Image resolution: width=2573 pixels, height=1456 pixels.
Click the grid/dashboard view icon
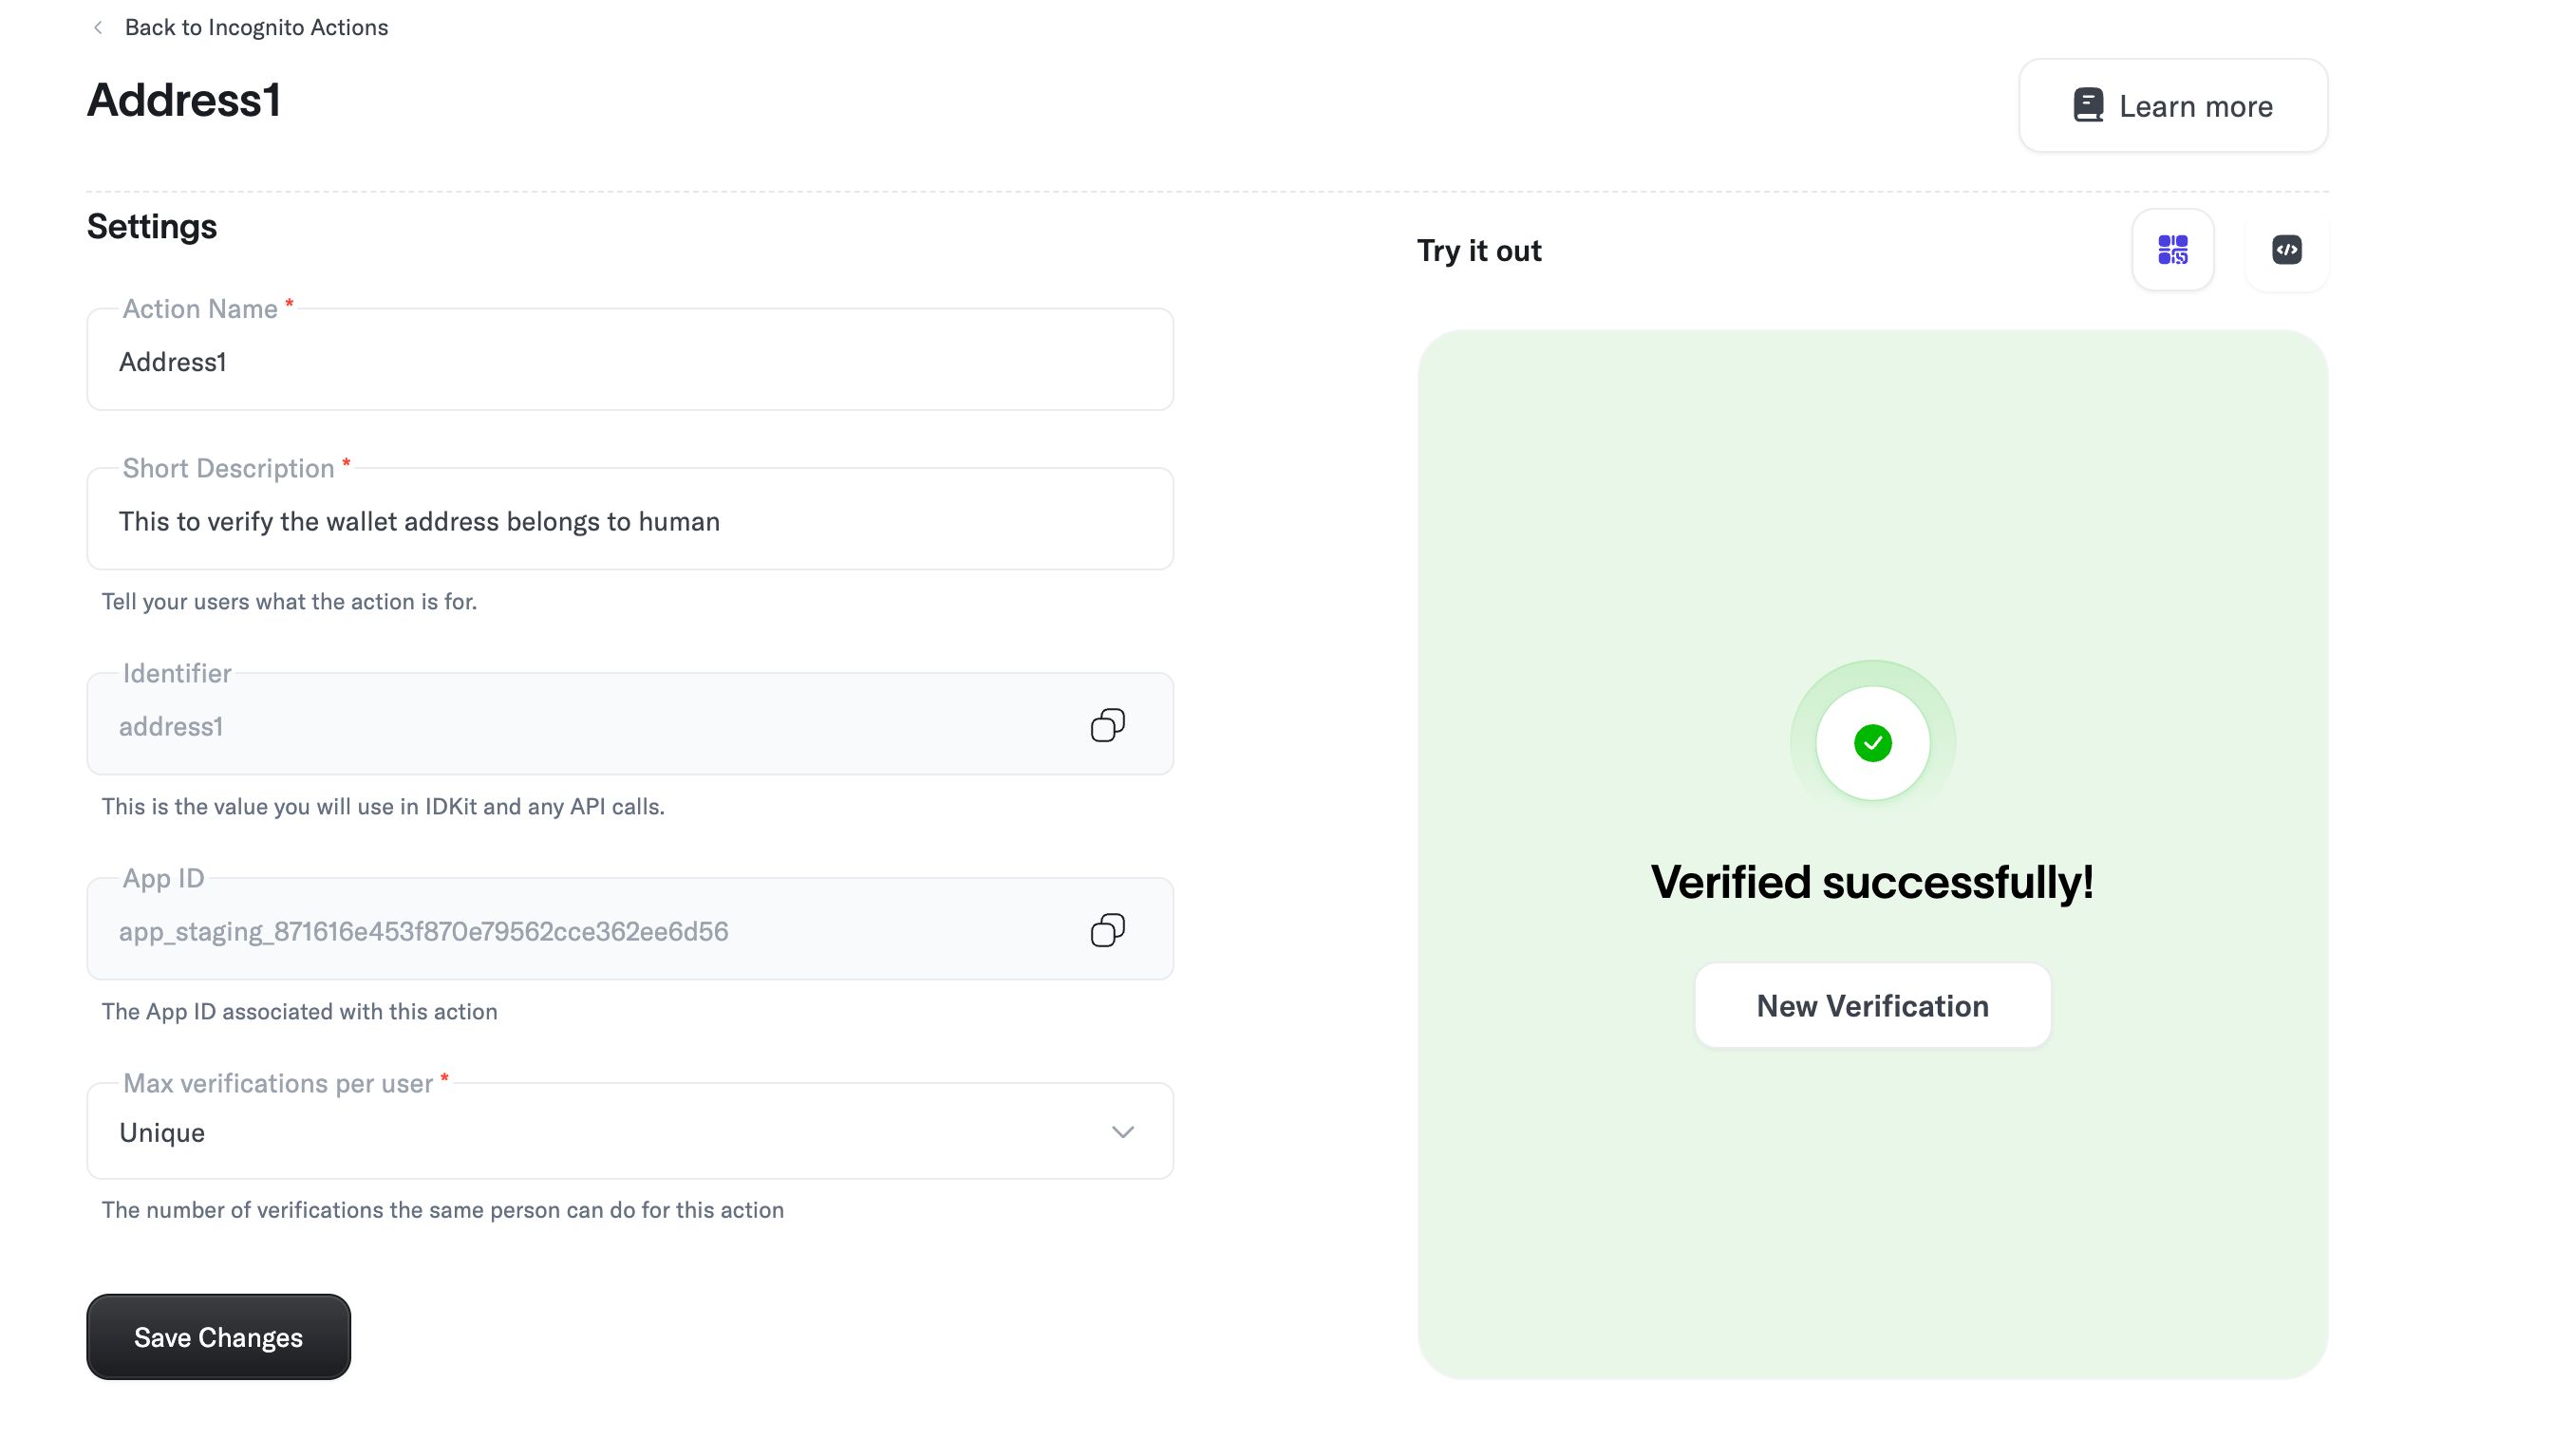click(x=2173, y=249)
